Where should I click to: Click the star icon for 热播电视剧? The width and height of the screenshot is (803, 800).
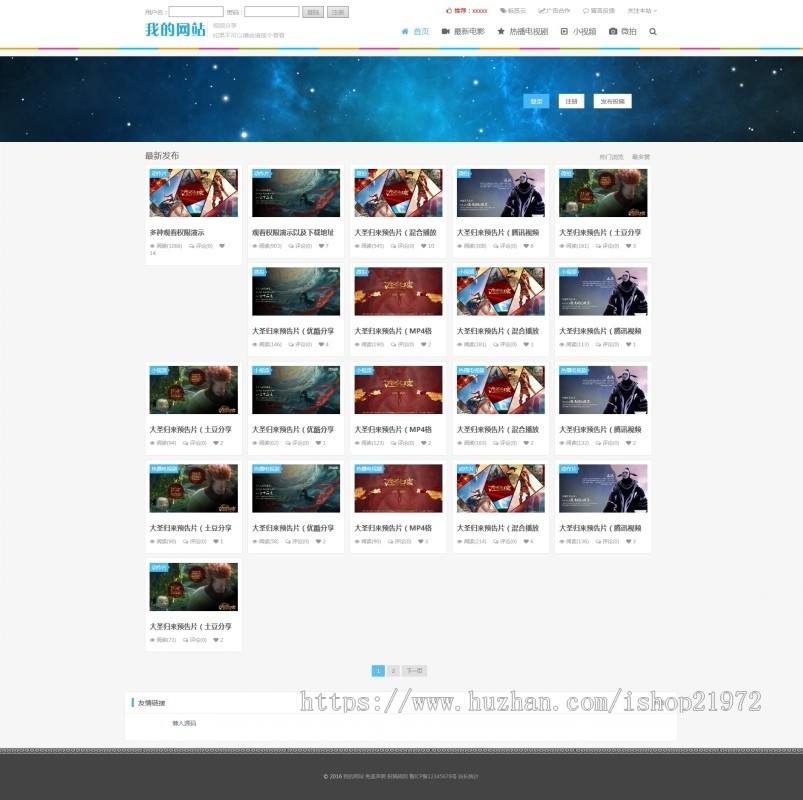coord(501,31)
